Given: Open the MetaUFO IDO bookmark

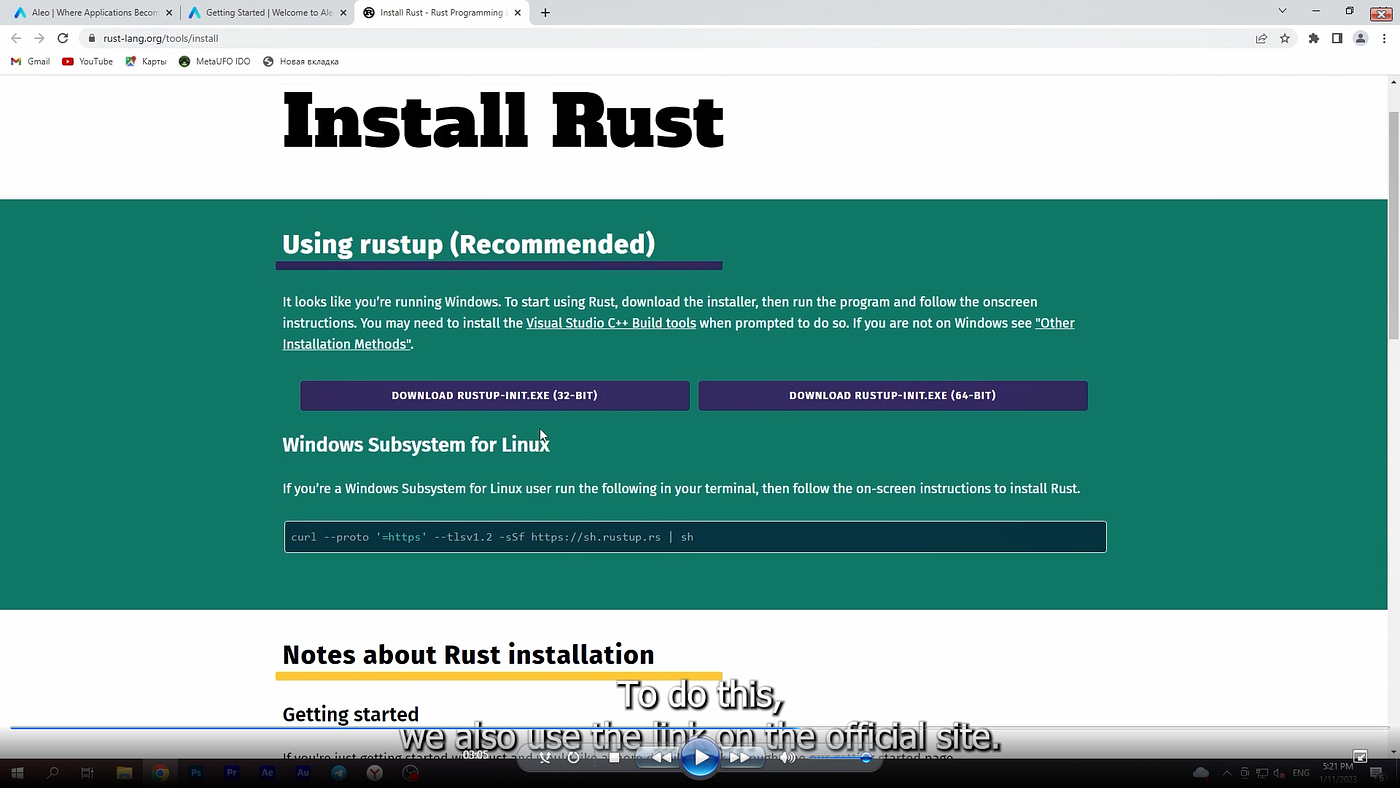Looking at the screenshot, I should pyautogui.click(x=215, y=61).
